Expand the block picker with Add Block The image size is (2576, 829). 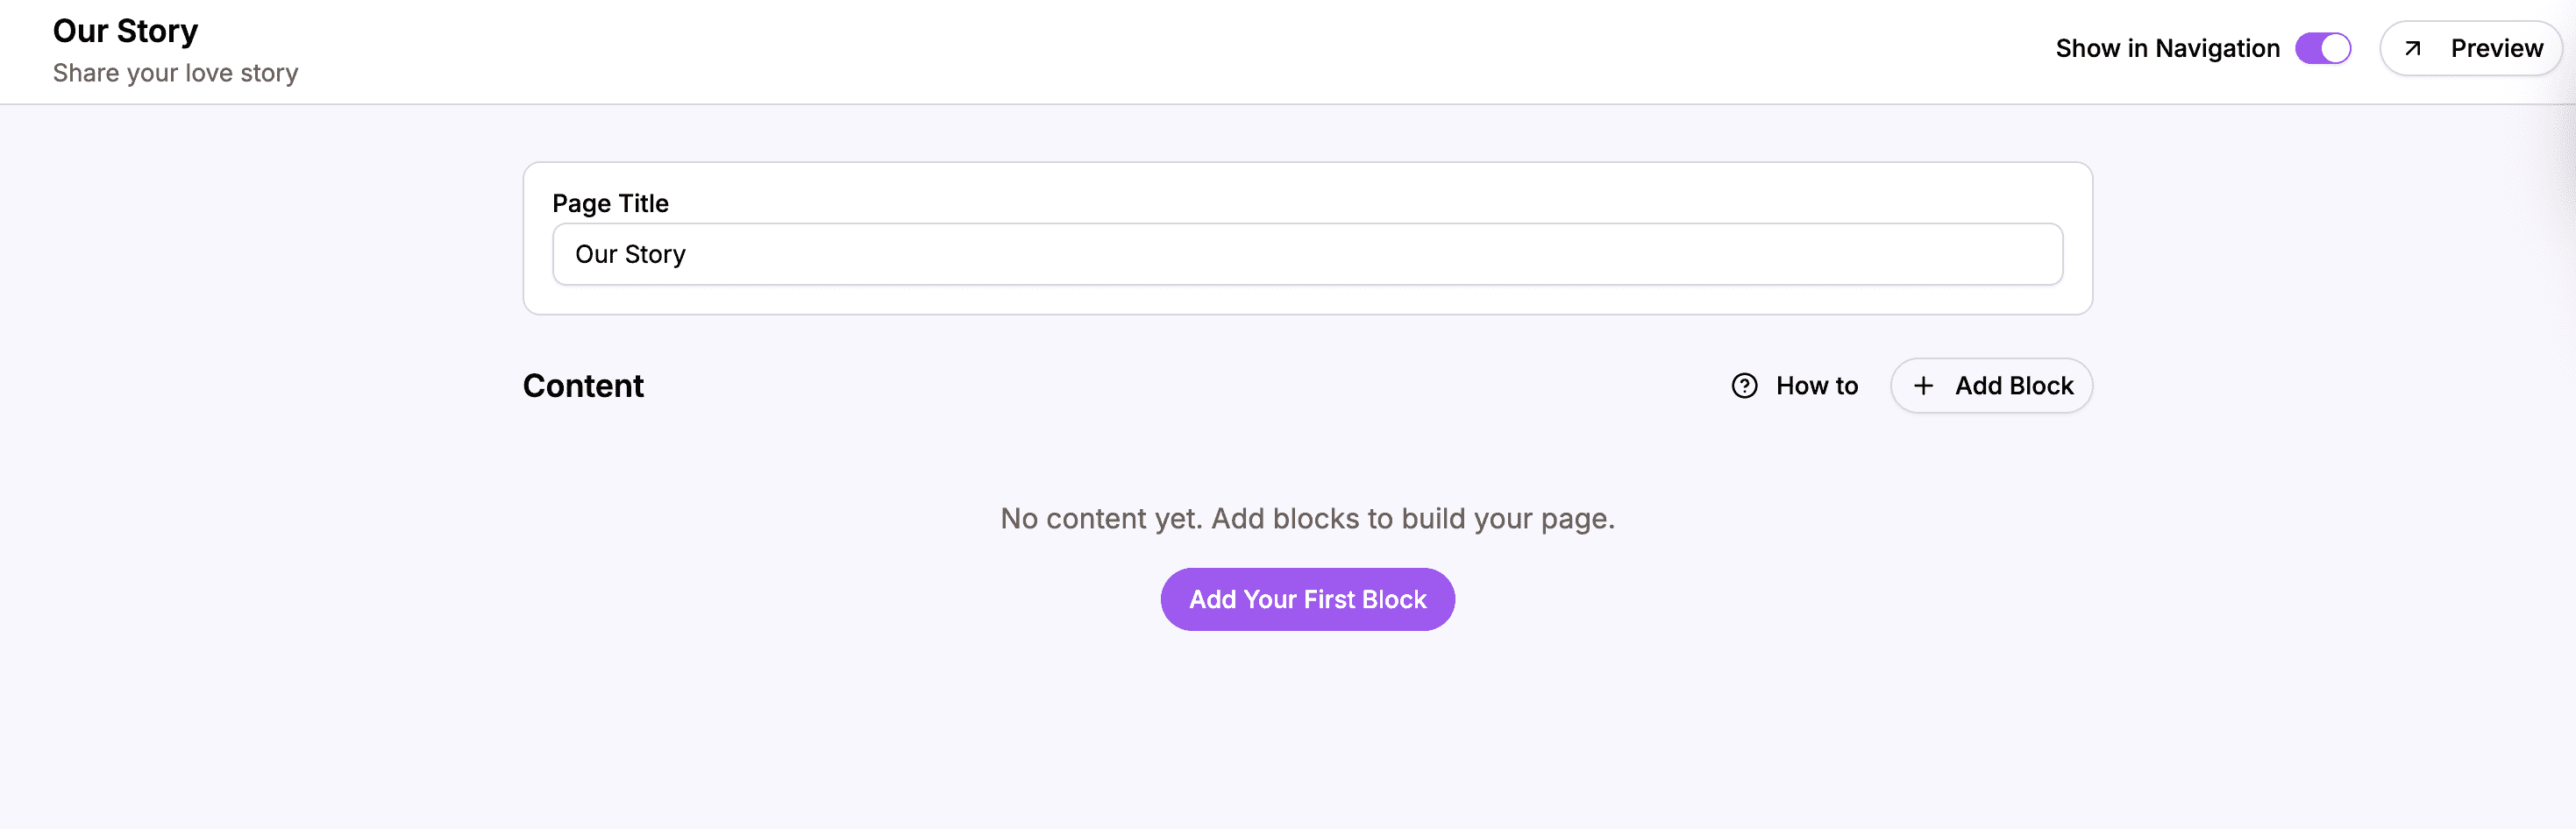tap(1991, 385)
